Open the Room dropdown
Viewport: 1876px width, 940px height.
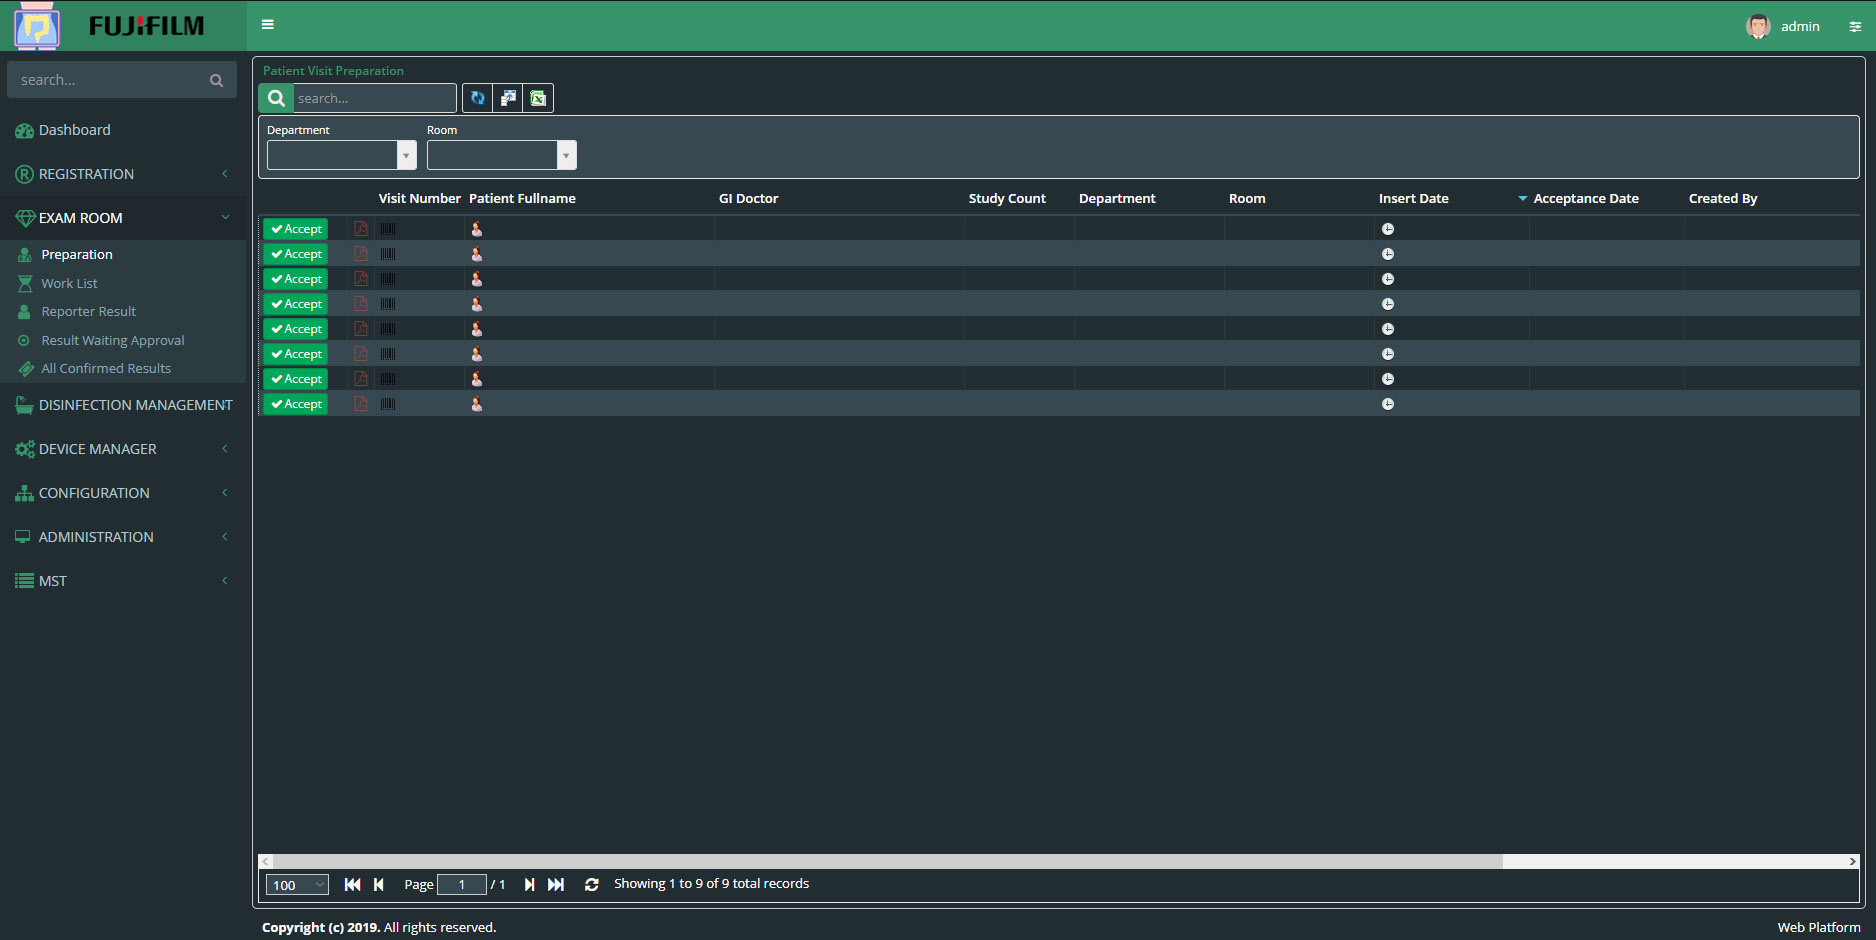click(x=566, y=155)
